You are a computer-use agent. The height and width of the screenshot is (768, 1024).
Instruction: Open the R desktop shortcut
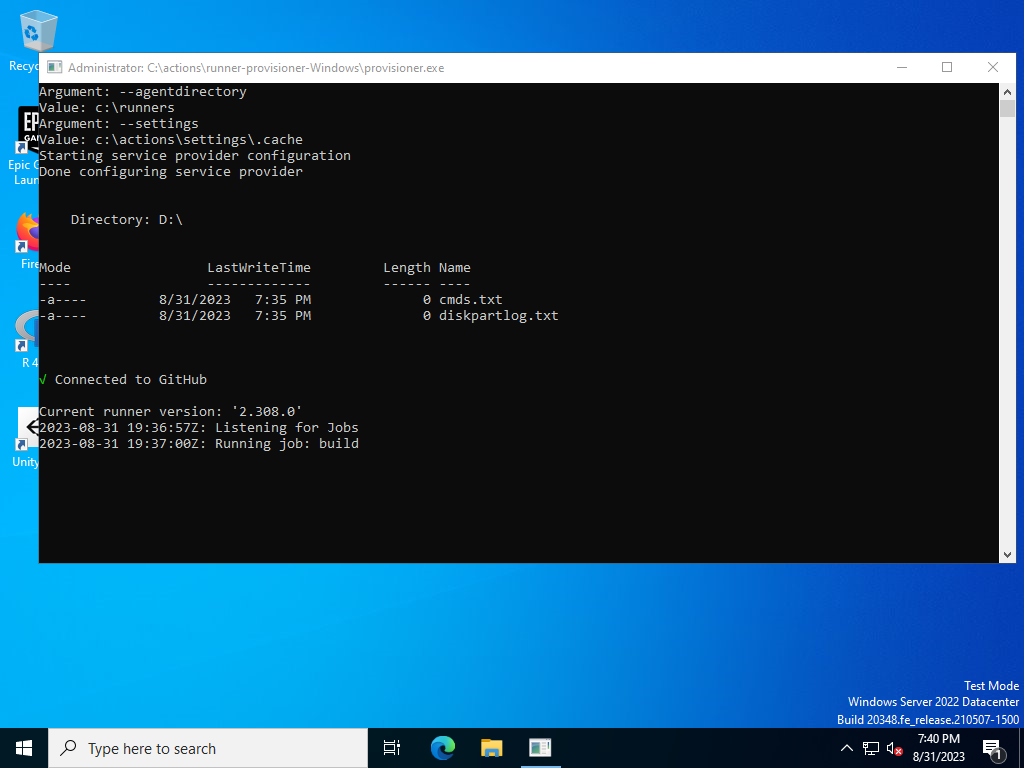pyautogui.click(x=26, y=340)
